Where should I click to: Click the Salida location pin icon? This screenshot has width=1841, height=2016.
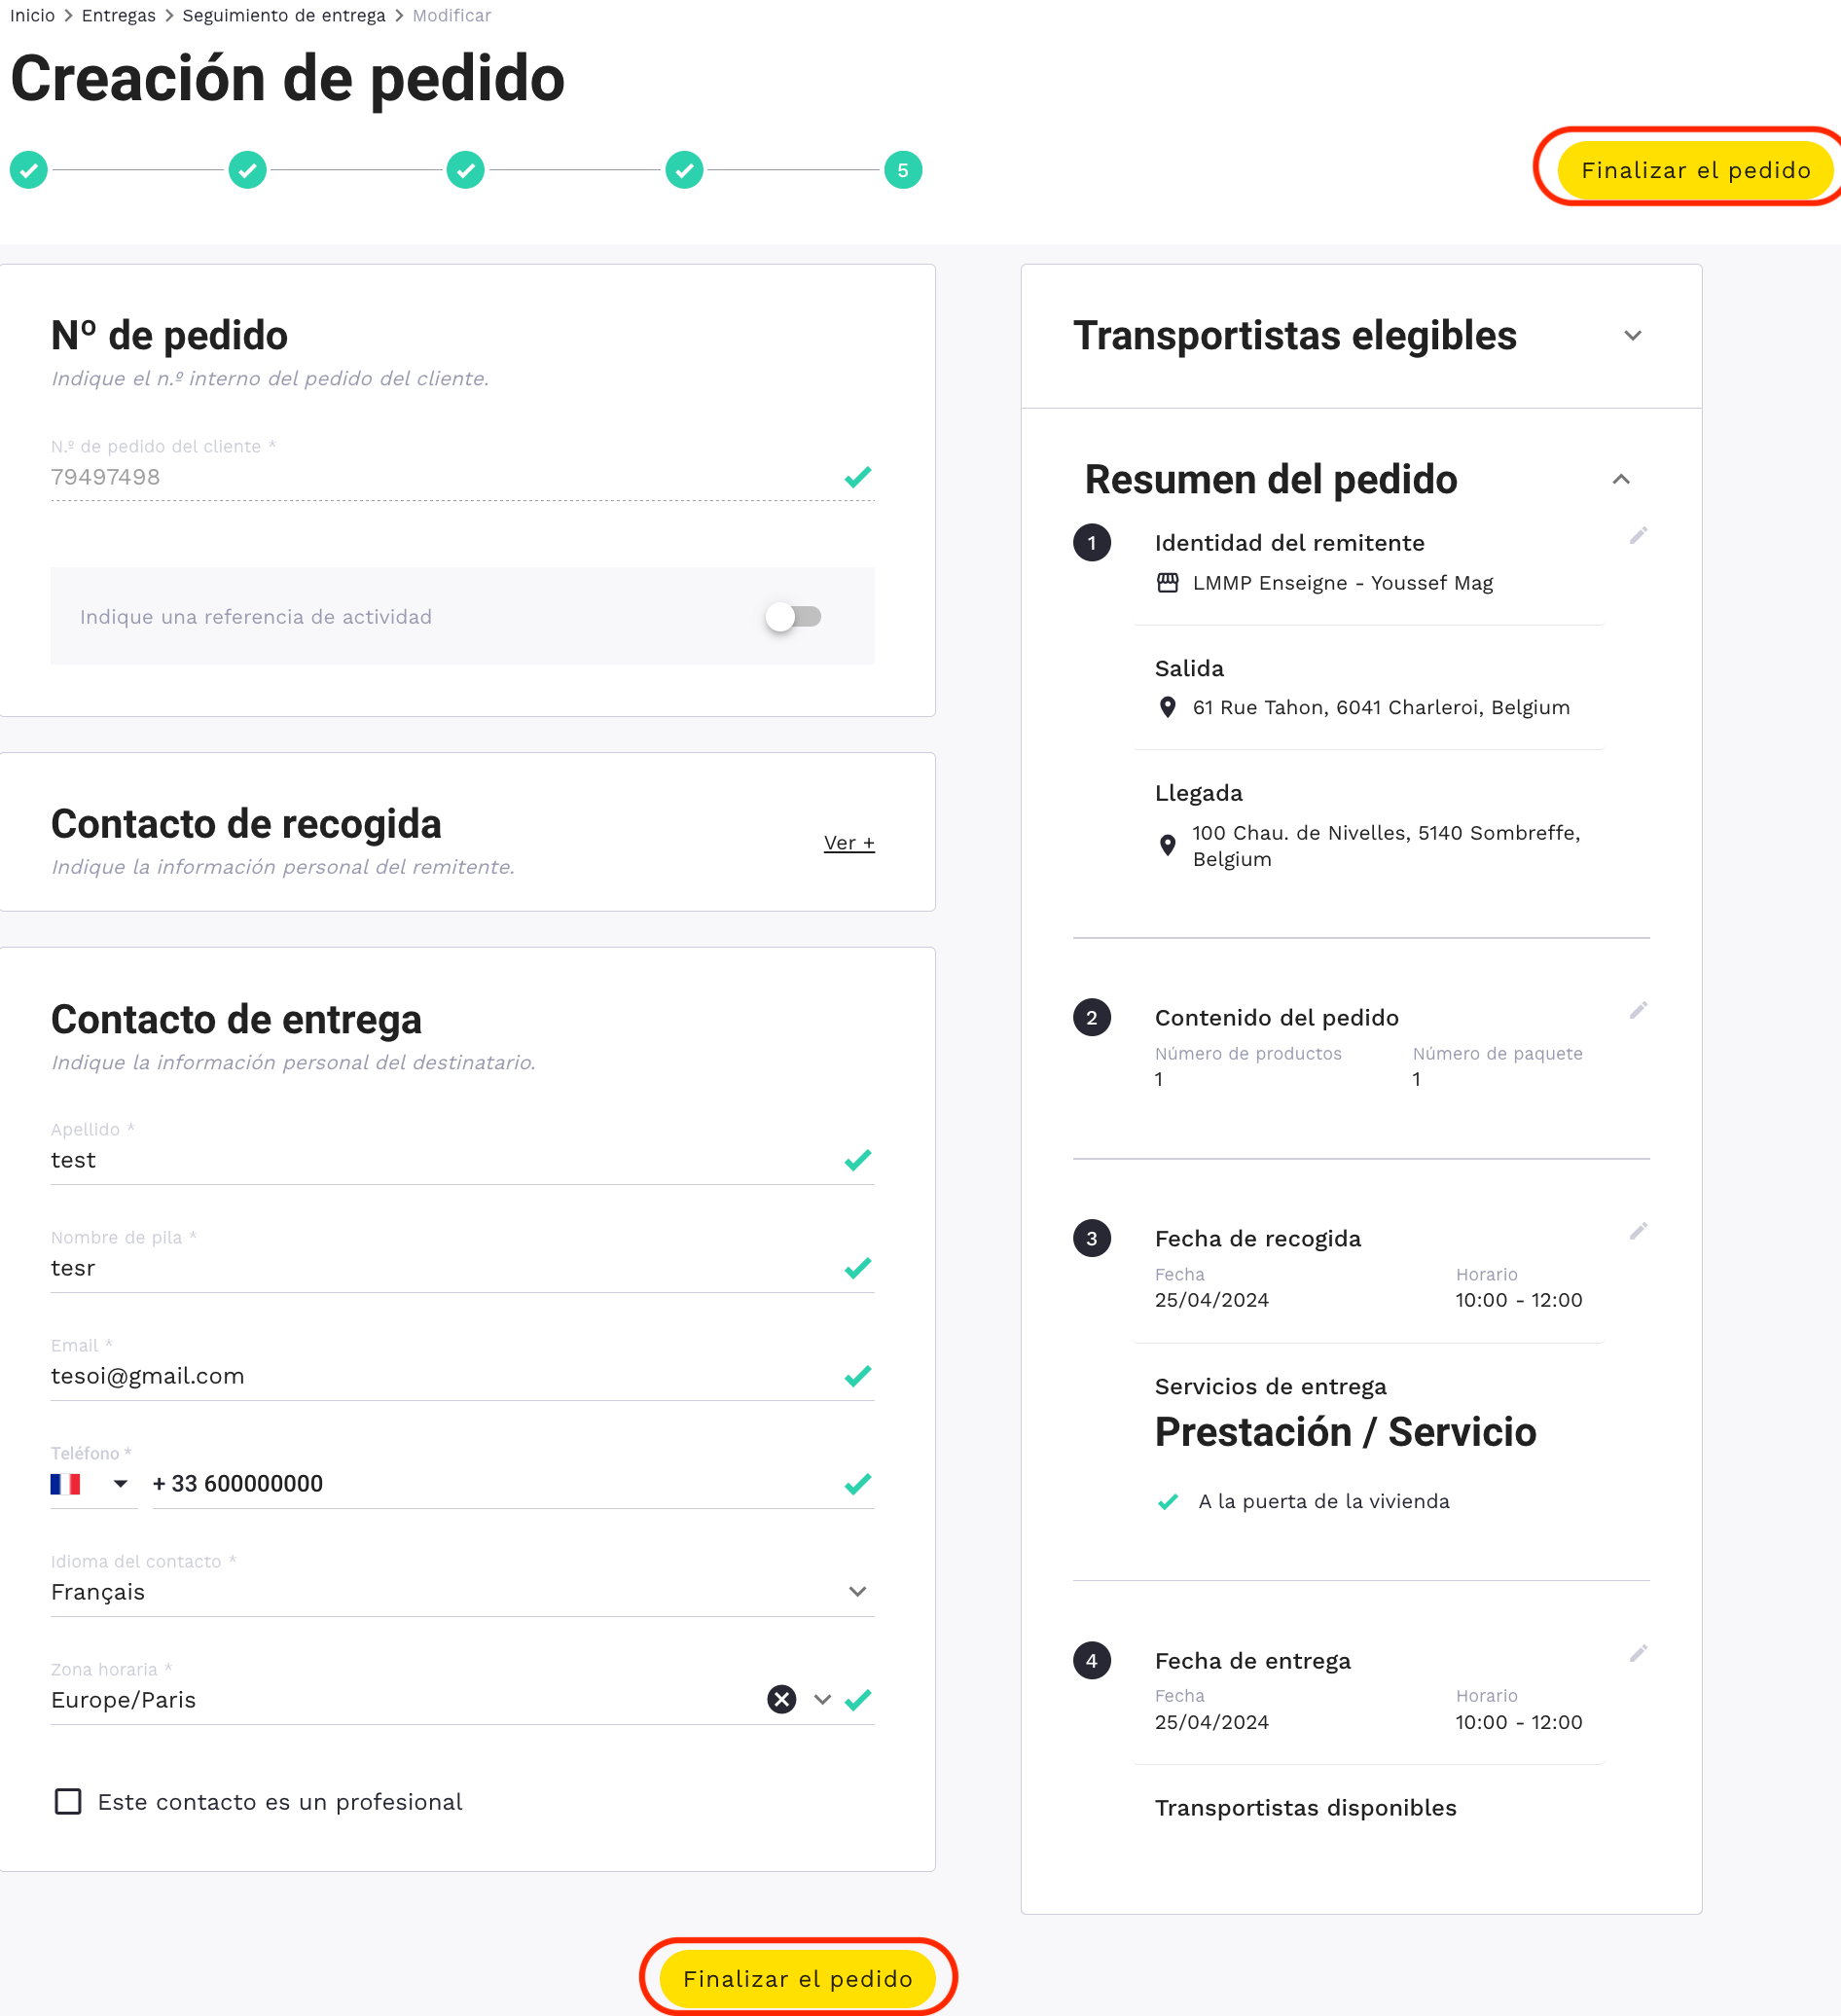pyautogui.click(x=1167, y=708)
